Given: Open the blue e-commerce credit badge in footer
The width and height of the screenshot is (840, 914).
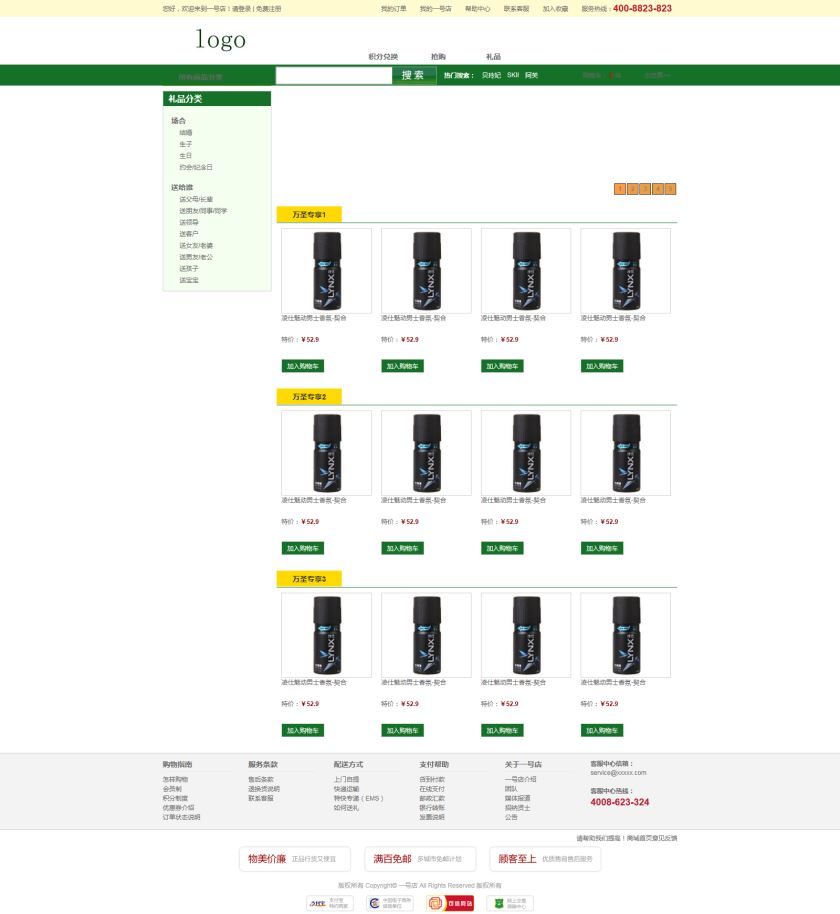Looking at the screenshot, I should (390, 903).
